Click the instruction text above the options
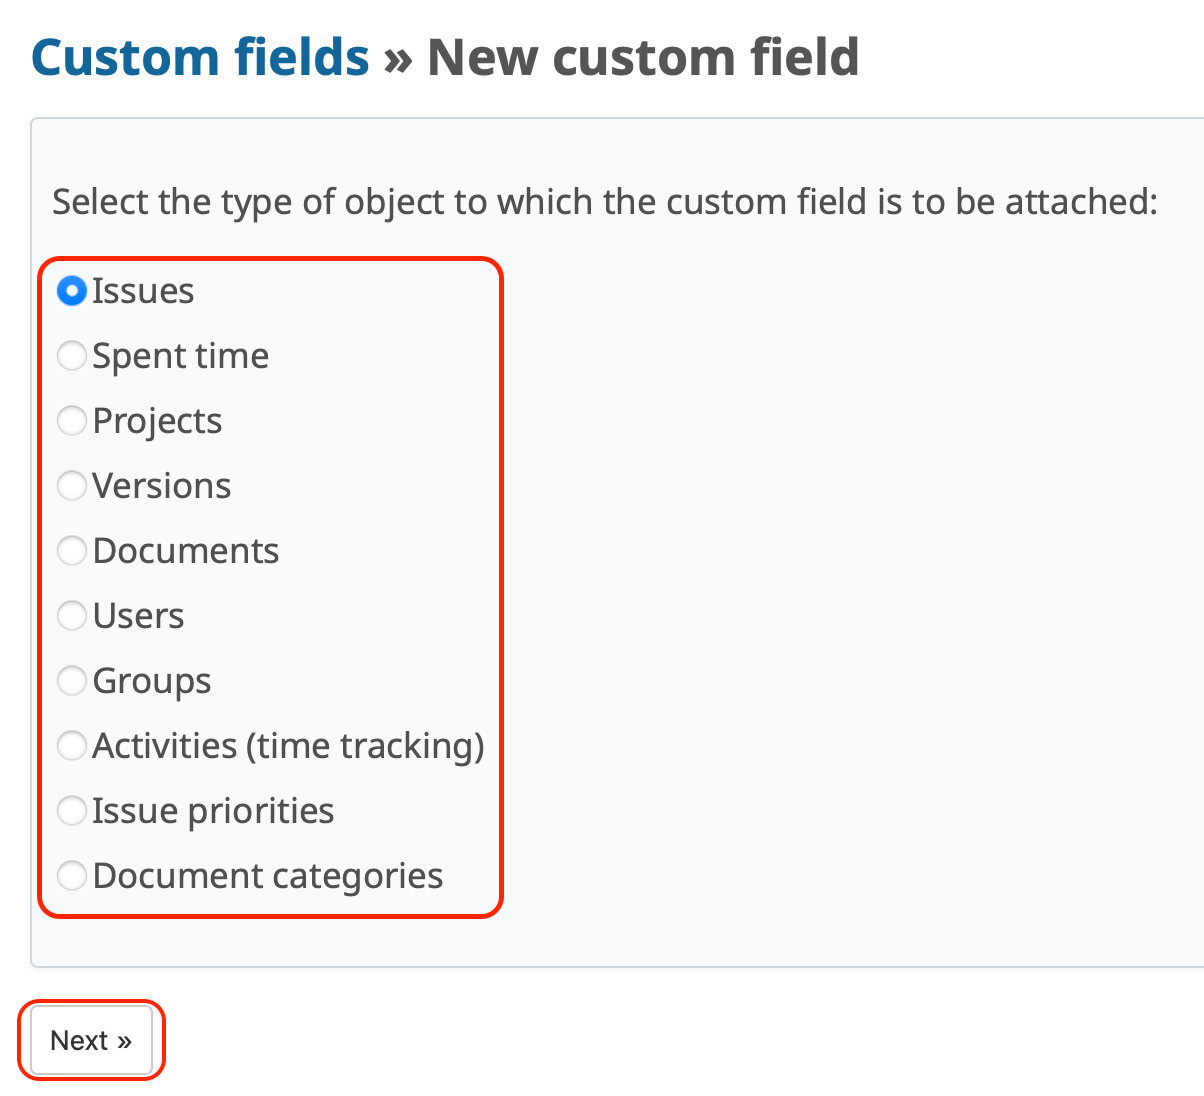This screenshot has height=1096, width=1204. point(604,201)
